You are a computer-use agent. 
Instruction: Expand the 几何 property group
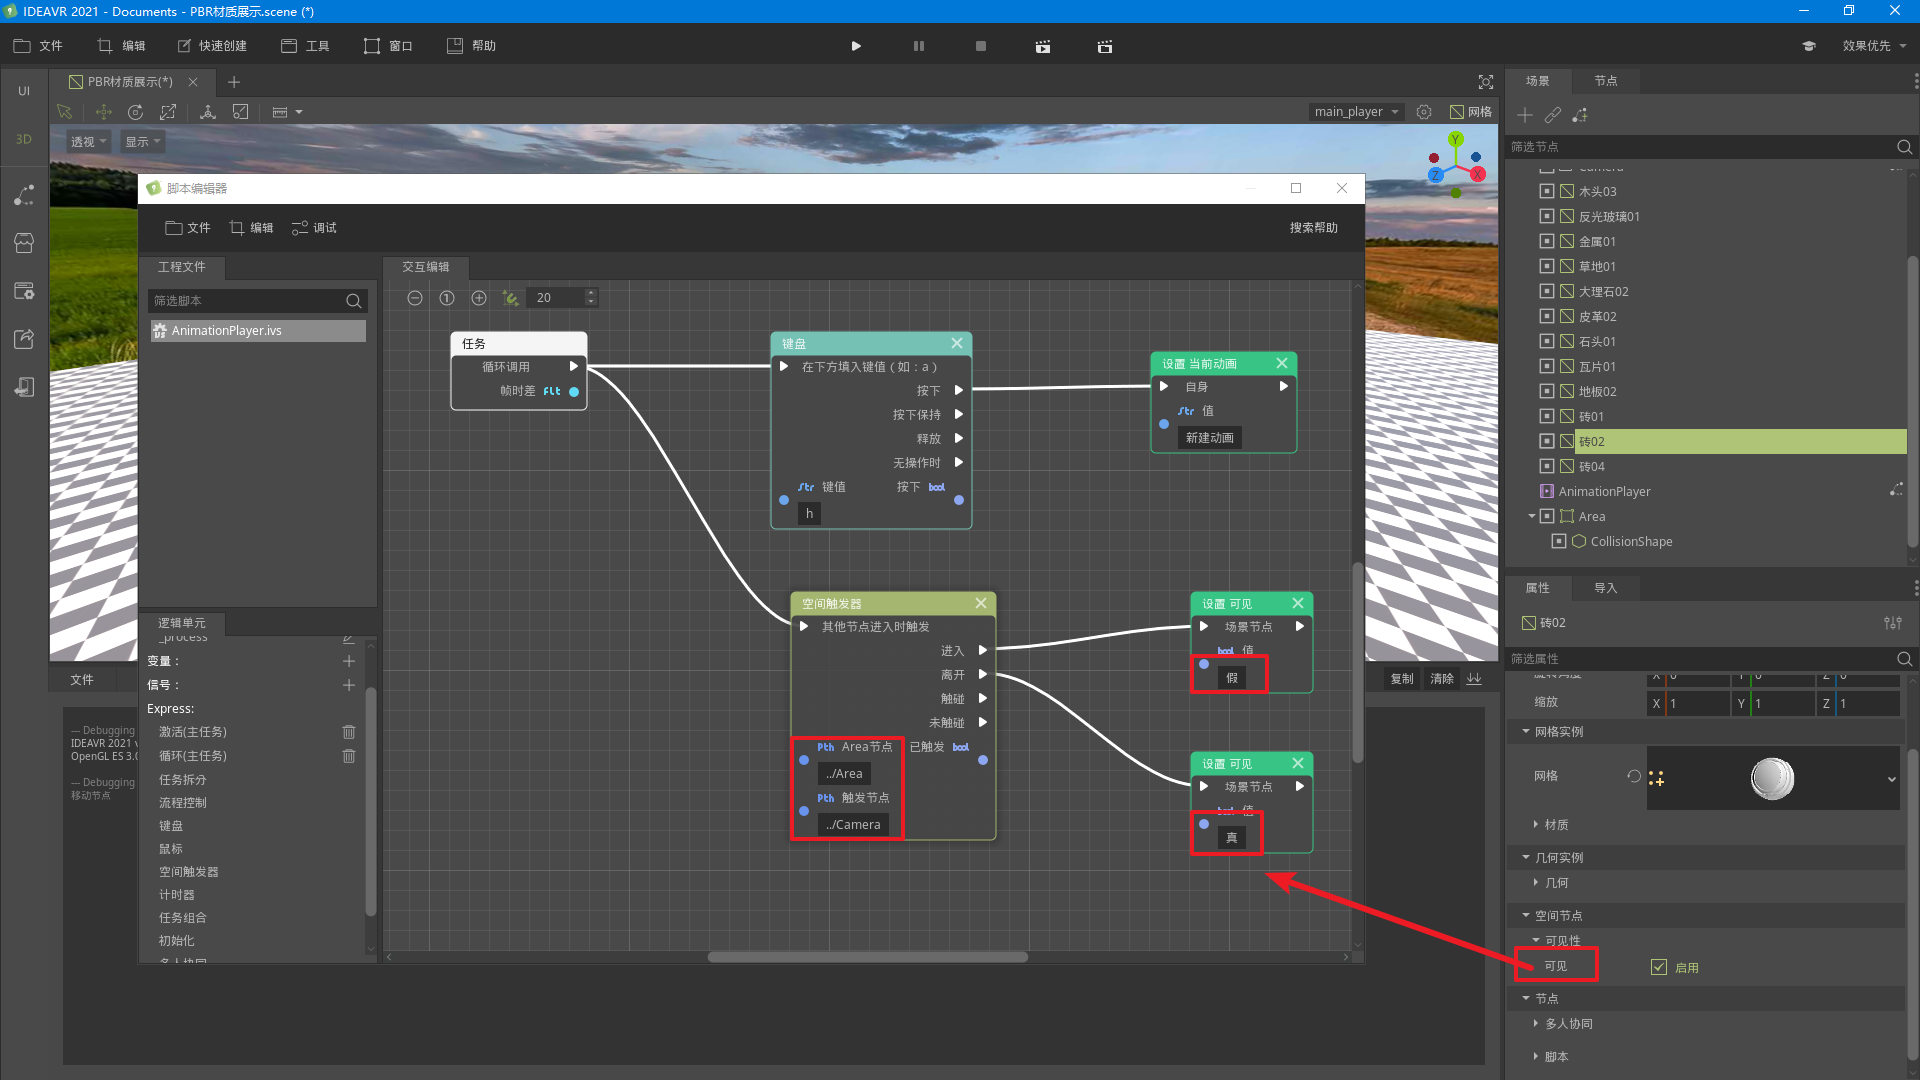tap(1536, 882)
